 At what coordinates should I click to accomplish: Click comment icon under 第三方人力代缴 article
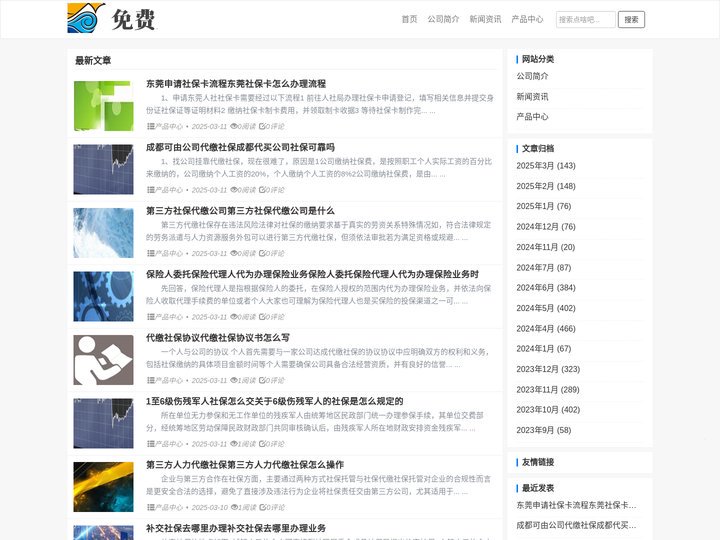click(262, 507)
